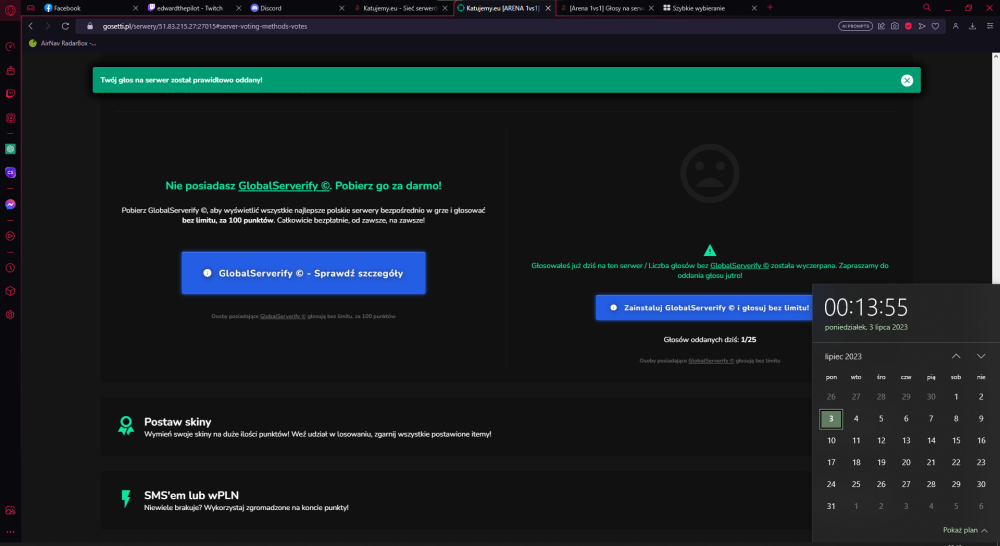Add page to bookmarks with heart icon

(x=936, y=26)
